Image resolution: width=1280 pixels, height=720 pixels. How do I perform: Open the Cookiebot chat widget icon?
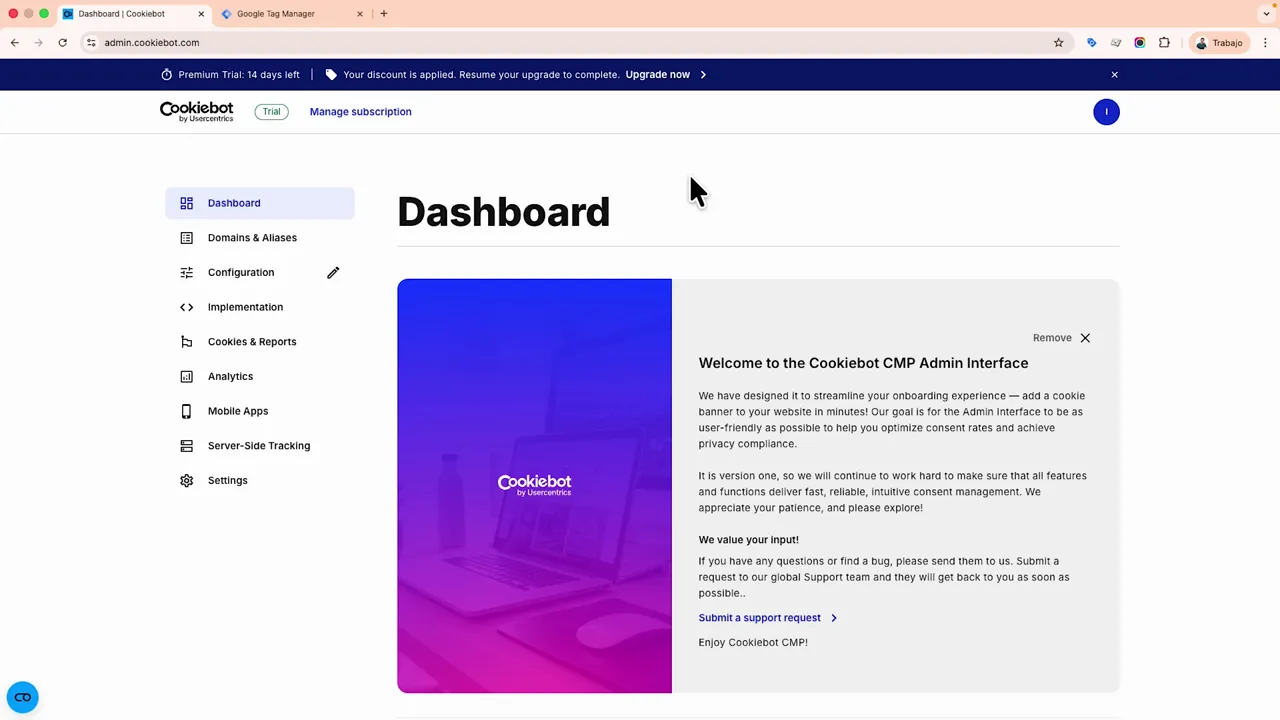tap(22, 697)
